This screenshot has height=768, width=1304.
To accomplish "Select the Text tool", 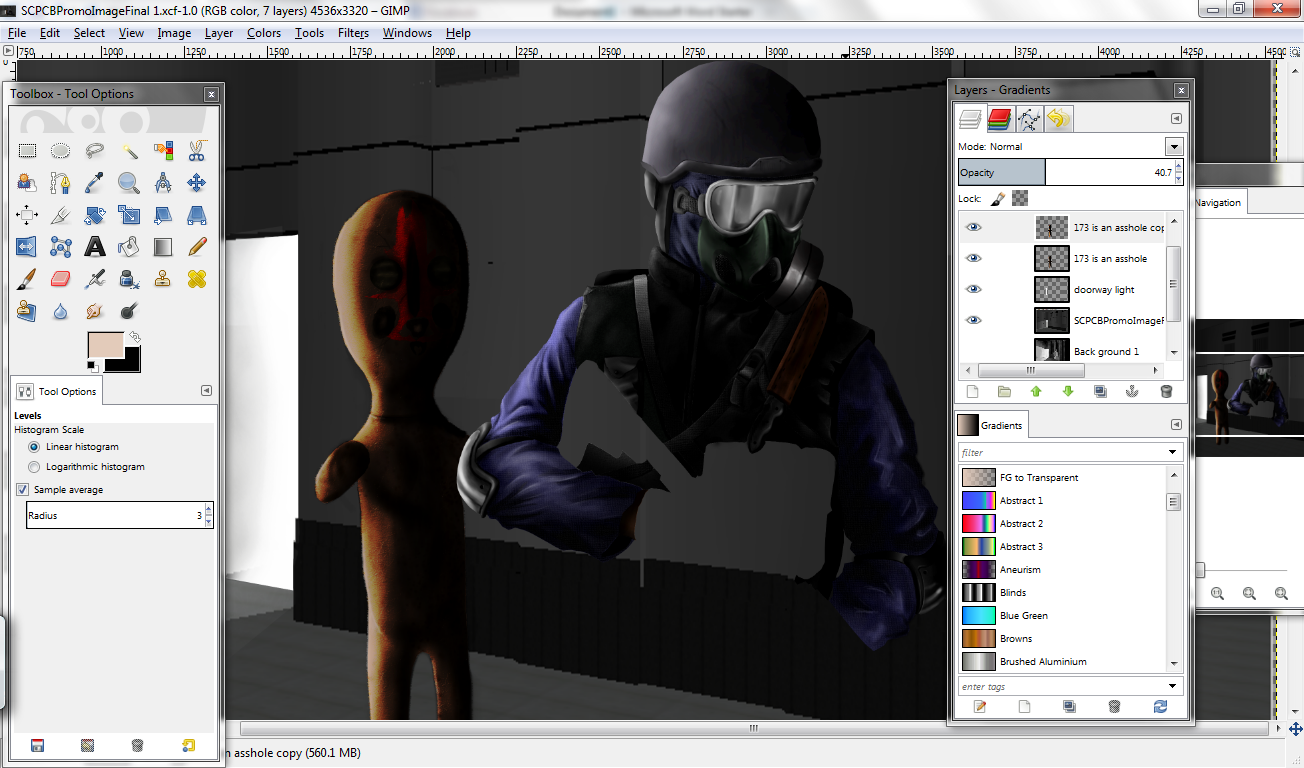I will coord(95,246).
